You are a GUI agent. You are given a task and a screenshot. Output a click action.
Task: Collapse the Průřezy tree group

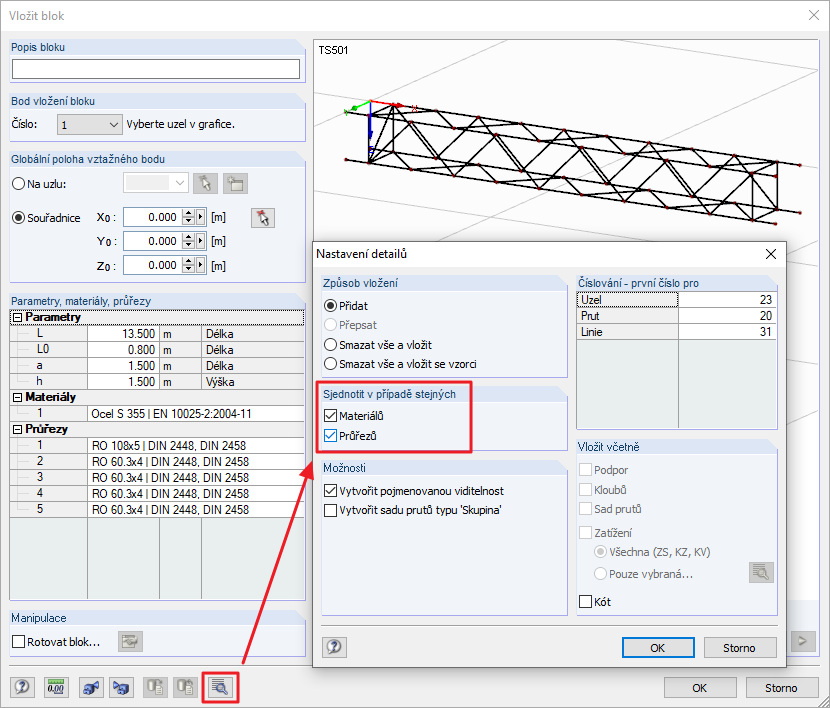pyautogui.click(x=17, y=429)
